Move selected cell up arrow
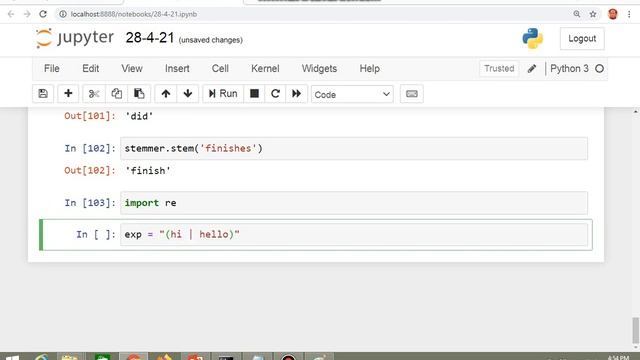The height and width of the screenshot is (360, 640). tap(166, 94)
